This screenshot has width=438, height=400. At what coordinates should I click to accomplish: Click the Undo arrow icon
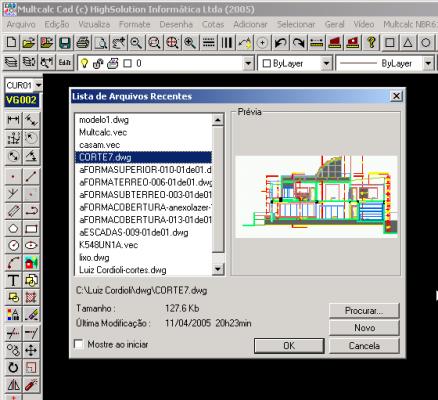[x=280, y=43]
